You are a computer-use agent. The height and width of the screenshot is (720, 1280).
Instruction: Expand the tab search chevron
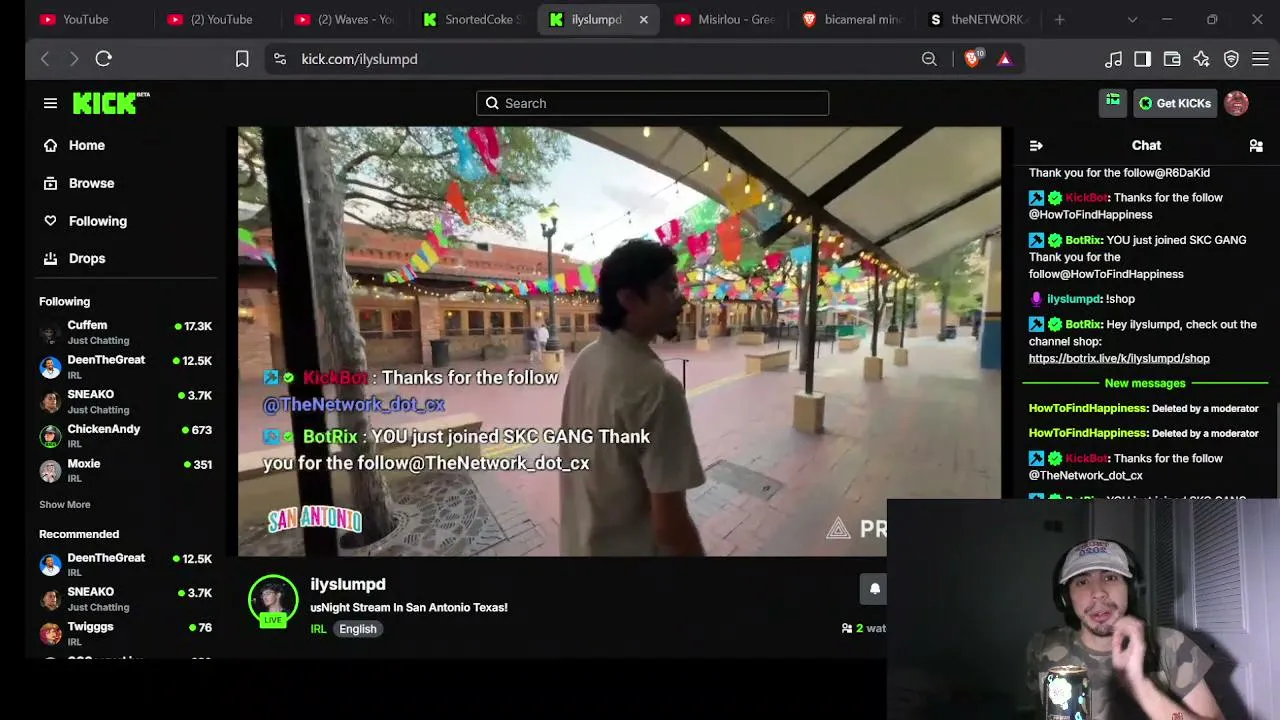coord(1132,19)
